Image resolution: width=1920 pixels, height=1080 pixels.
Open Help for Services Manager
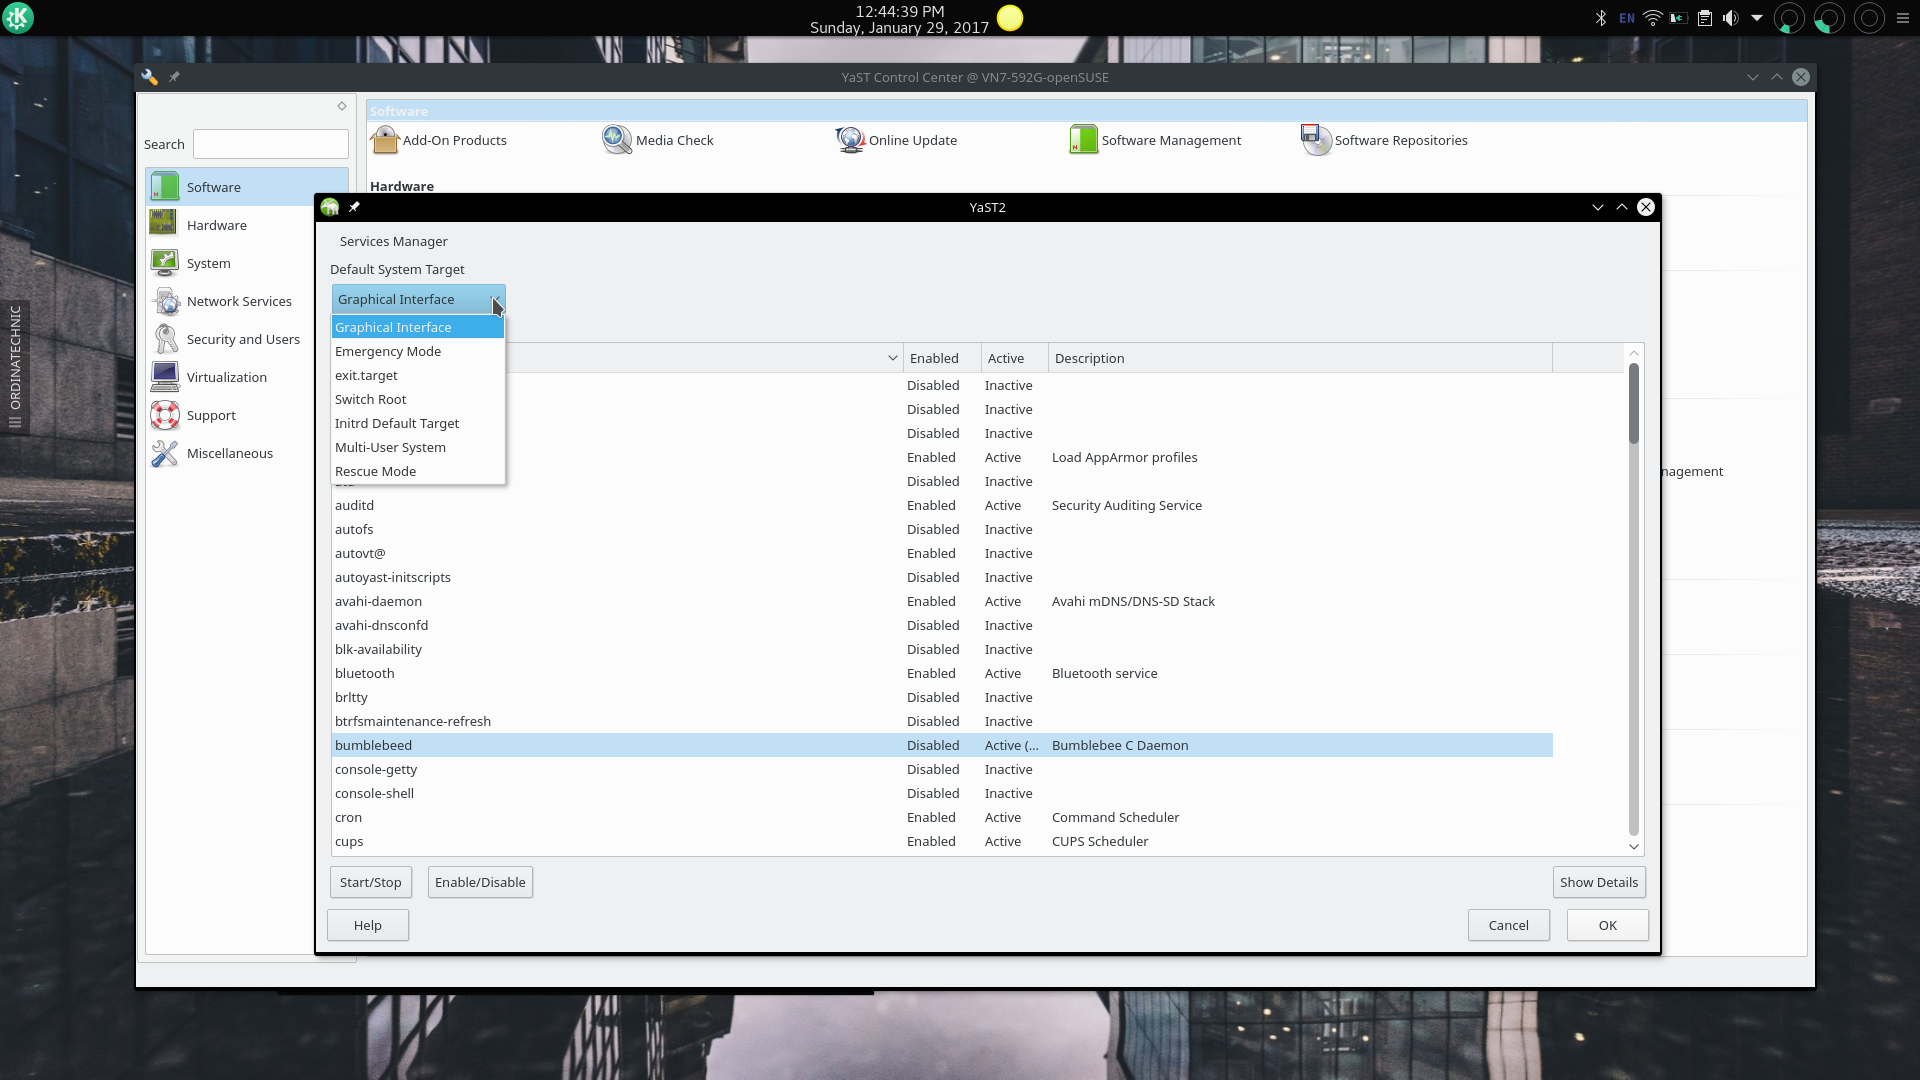368,925
